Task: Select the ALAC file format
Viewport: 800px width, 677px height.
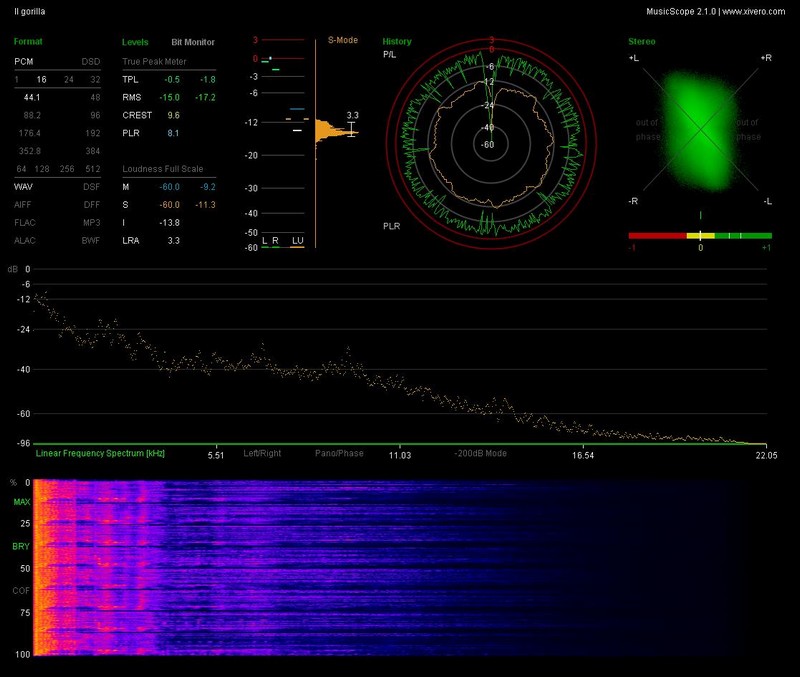Action: point(25,240)
